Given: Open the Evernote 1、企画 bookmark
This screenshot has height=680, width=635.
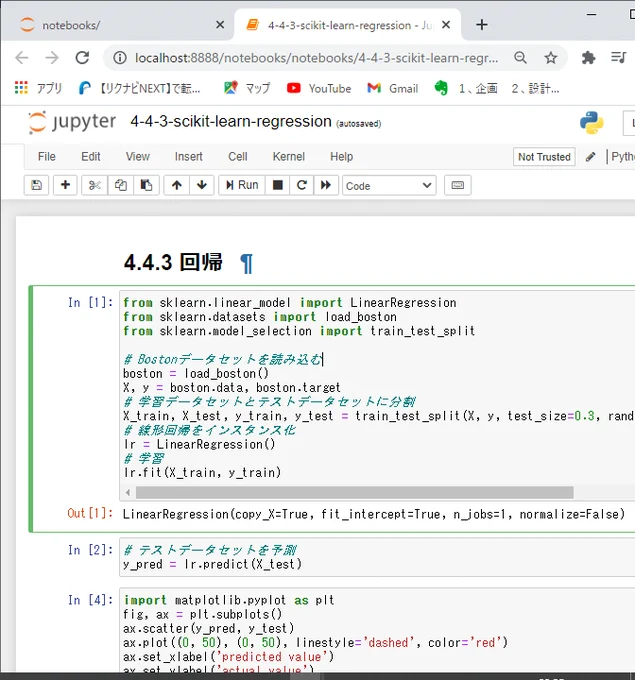Looking at the screenshot, I should (x=466, y=88).
